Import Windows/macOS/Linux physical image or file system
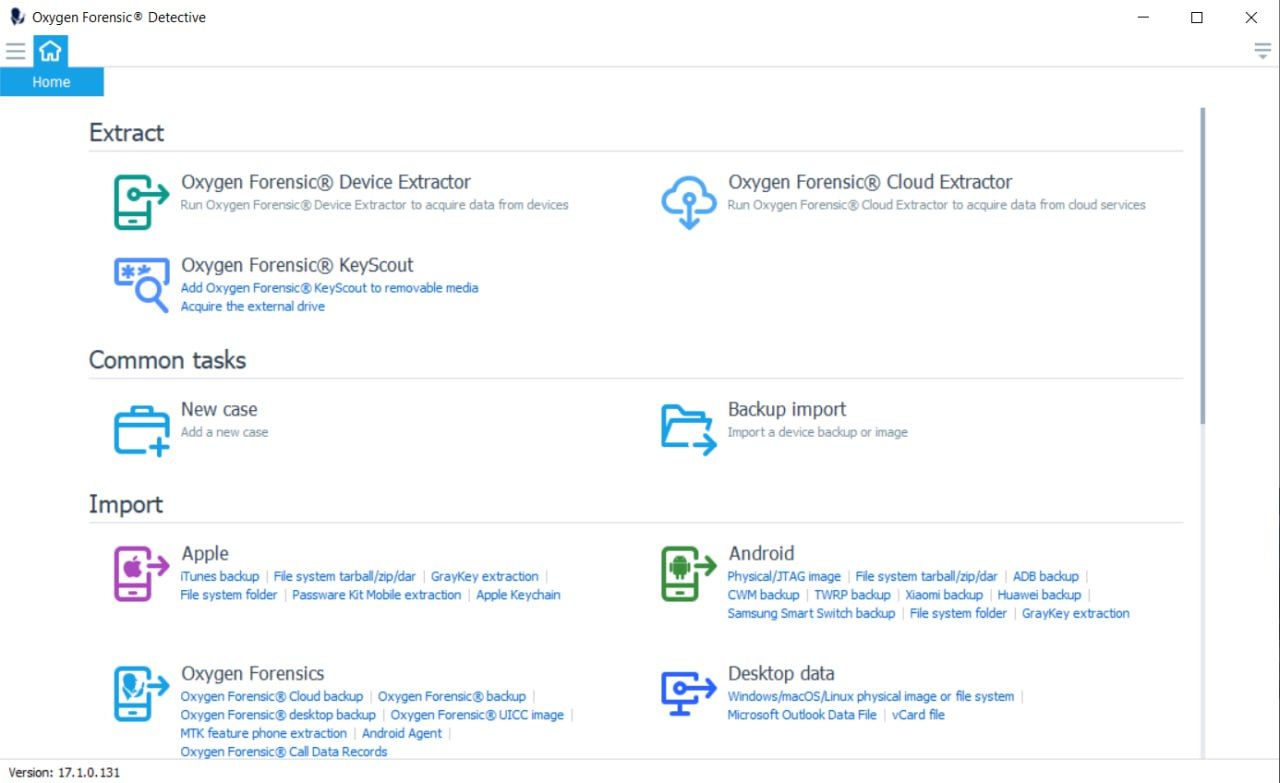 [871, 697]
